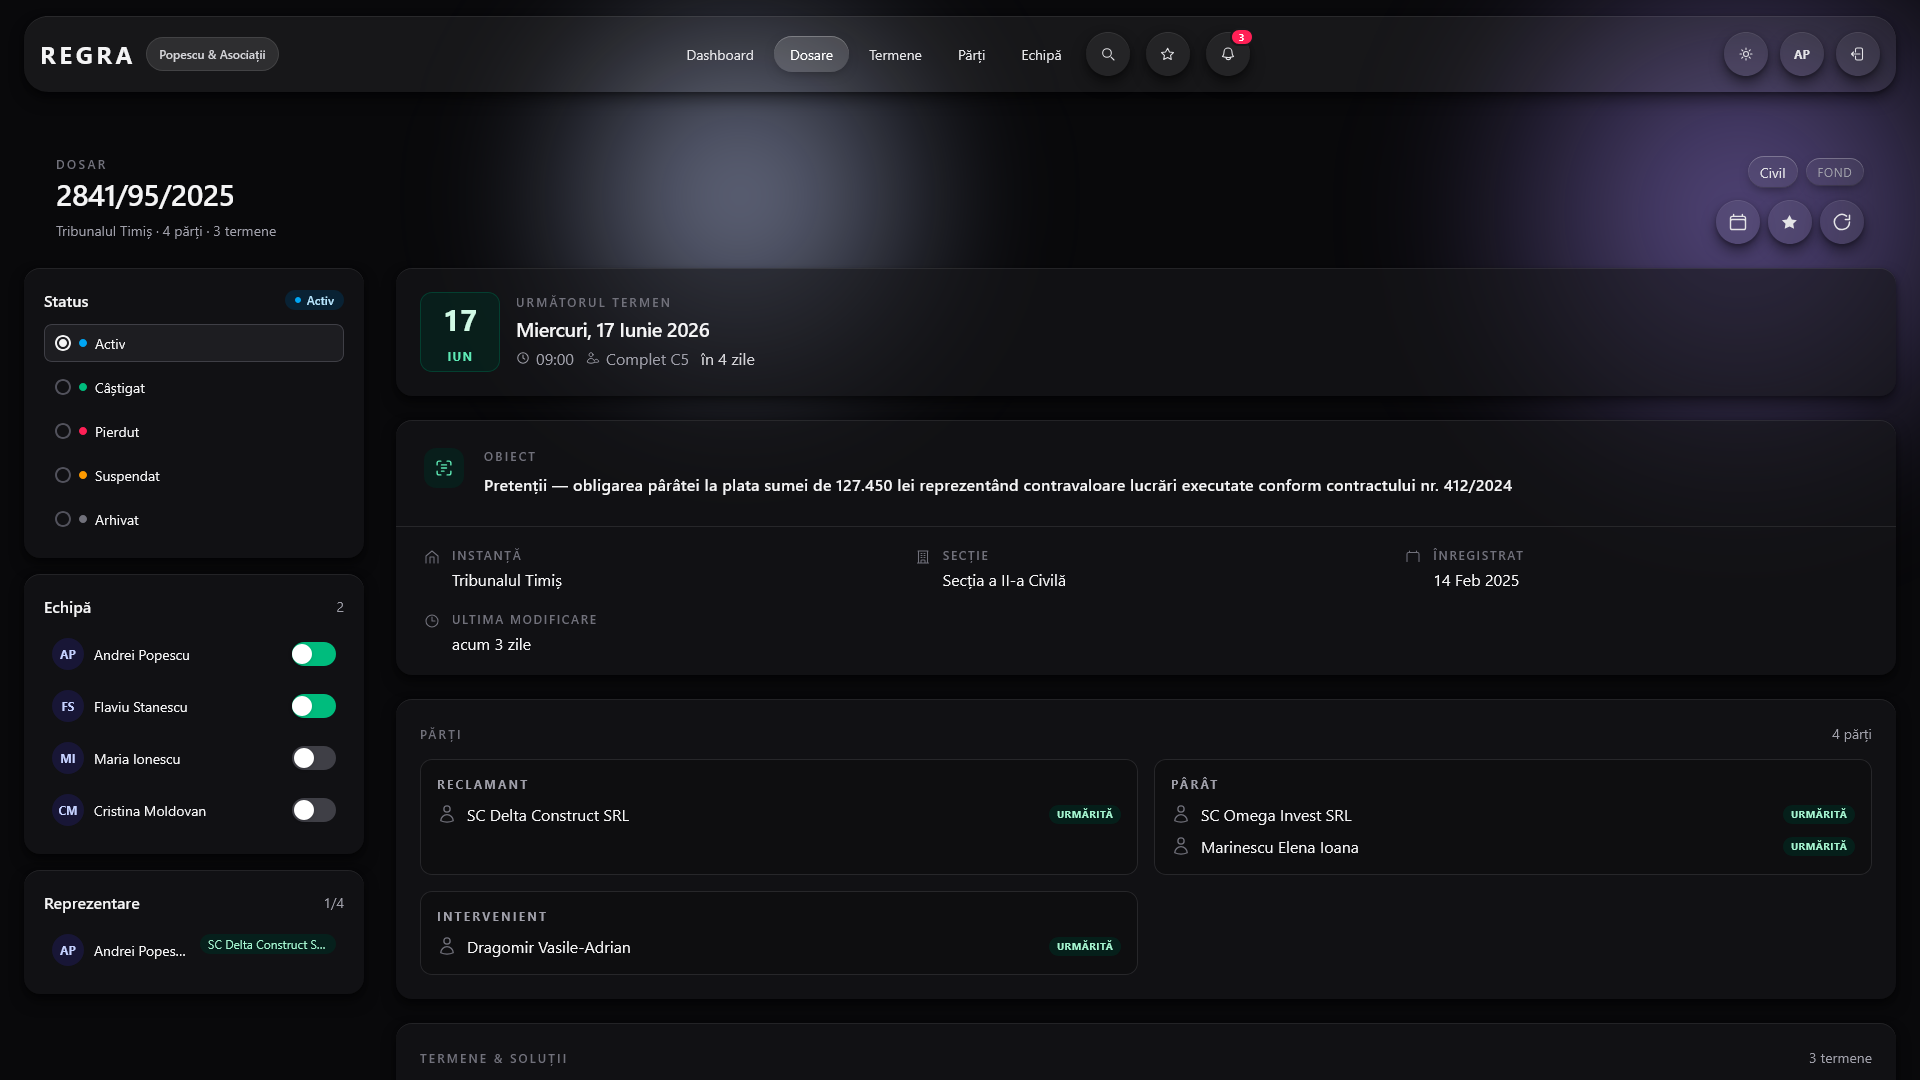Click the FS avatar of Flaviu Stanescu

coord(68,707)
